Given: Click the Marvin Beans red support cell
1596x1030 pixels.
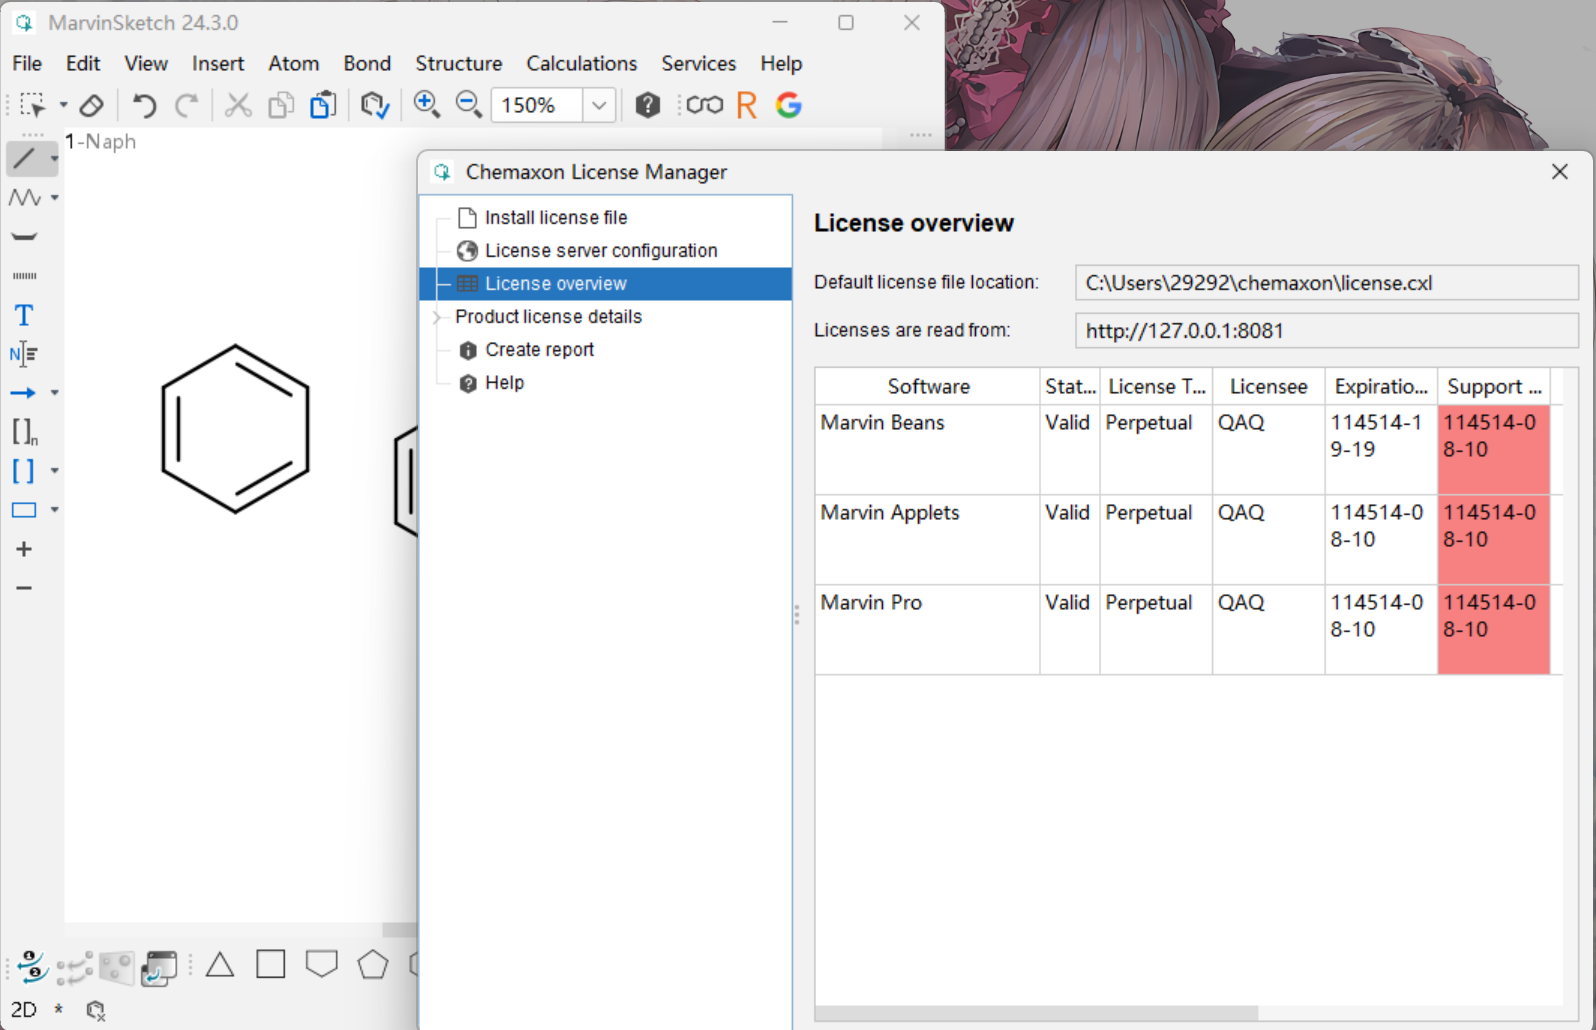Looking at the screenshot, I should click(1493, 449).
